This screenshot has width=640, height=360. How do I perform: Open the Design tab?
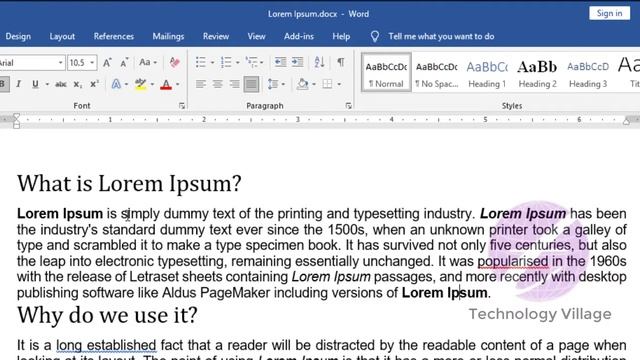pos(18,36)
